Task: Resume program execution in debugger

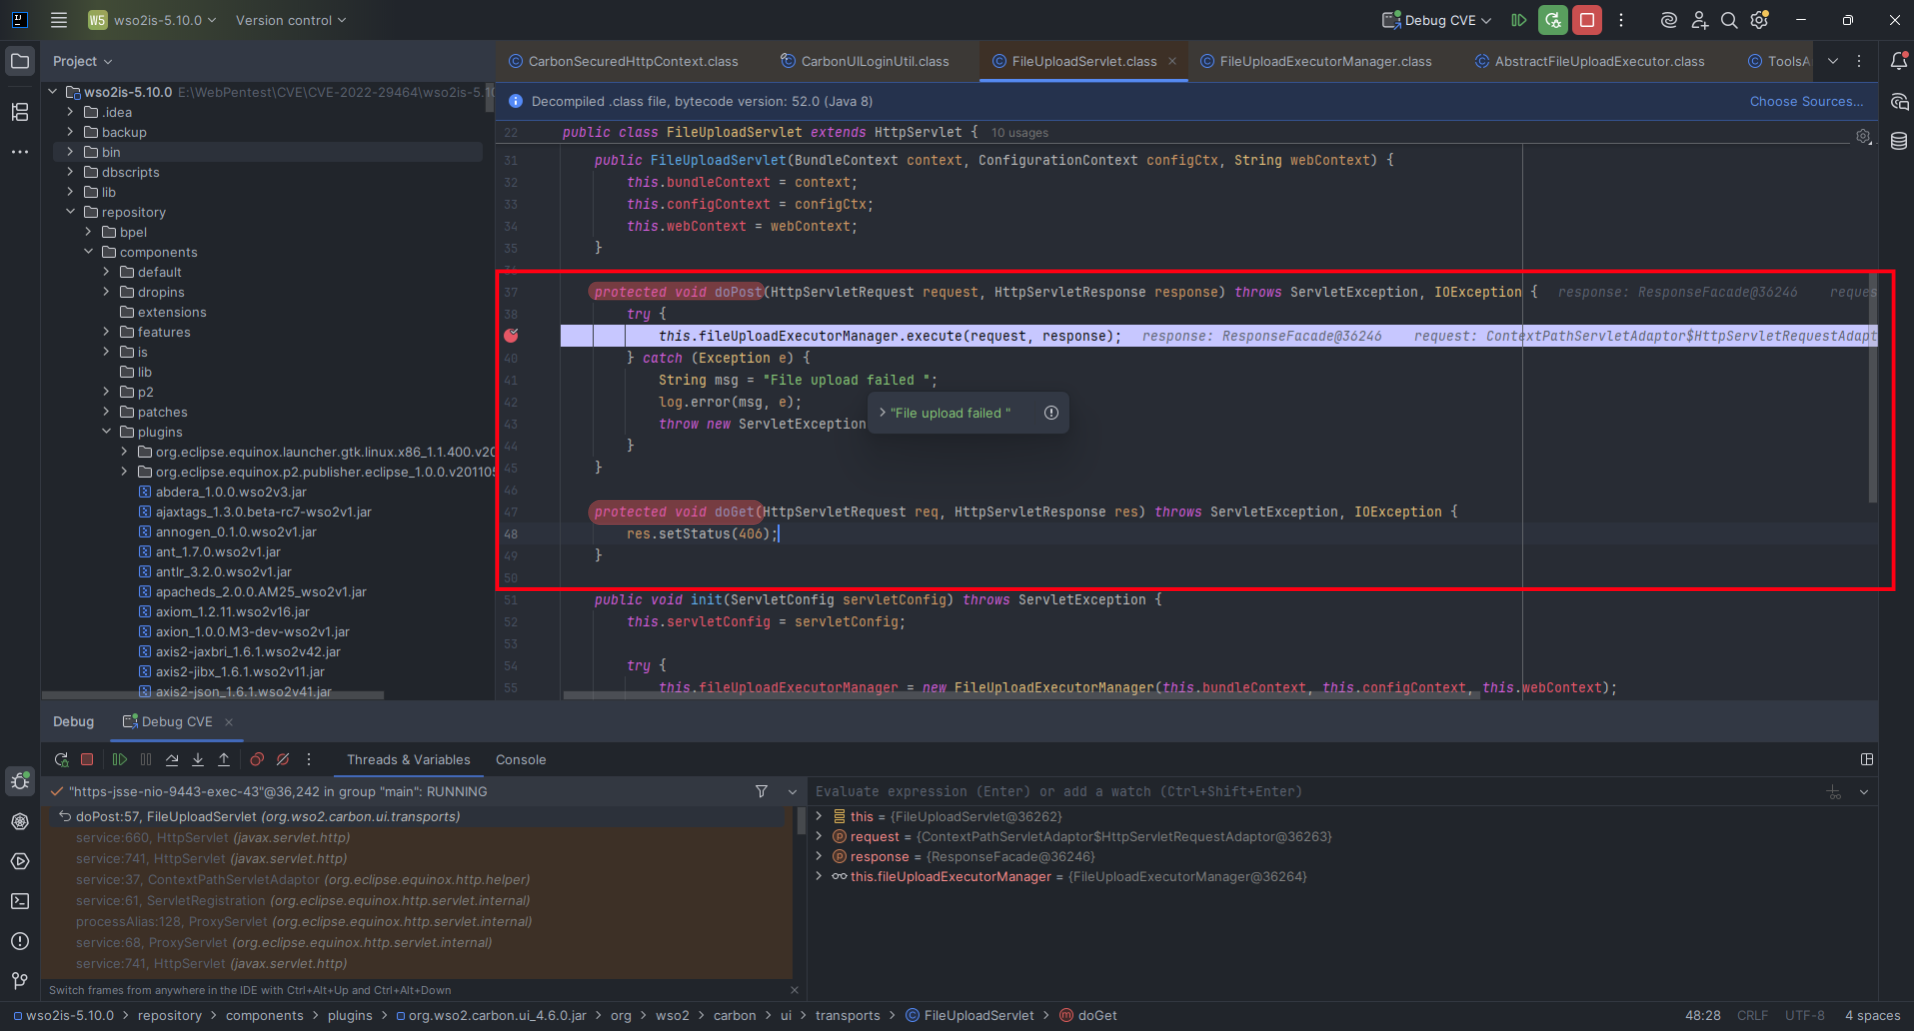Action: (120, 759)
